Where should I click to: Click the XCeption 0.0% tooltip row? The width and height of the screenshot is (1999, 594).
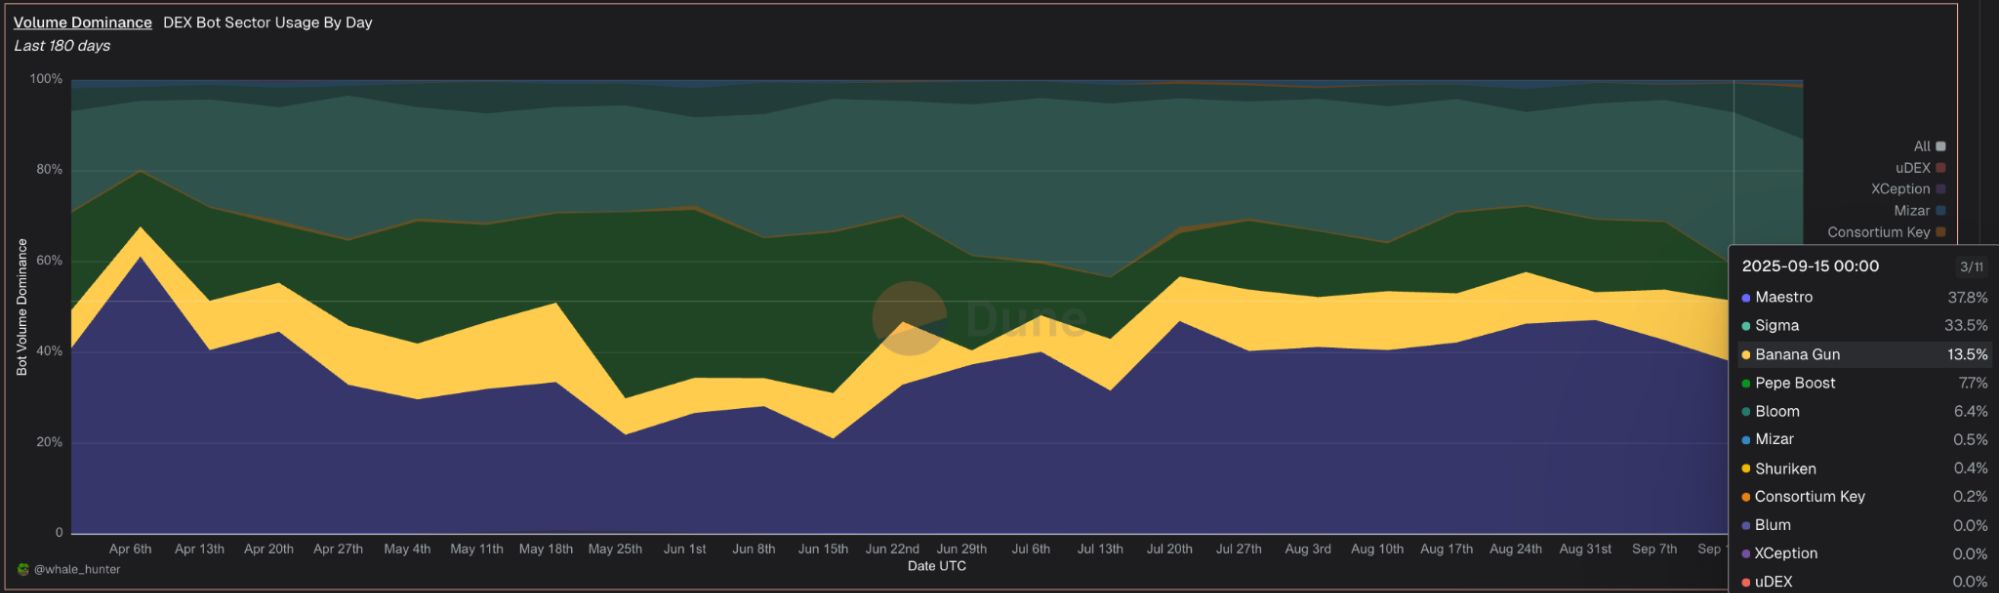coord(1864,554)
